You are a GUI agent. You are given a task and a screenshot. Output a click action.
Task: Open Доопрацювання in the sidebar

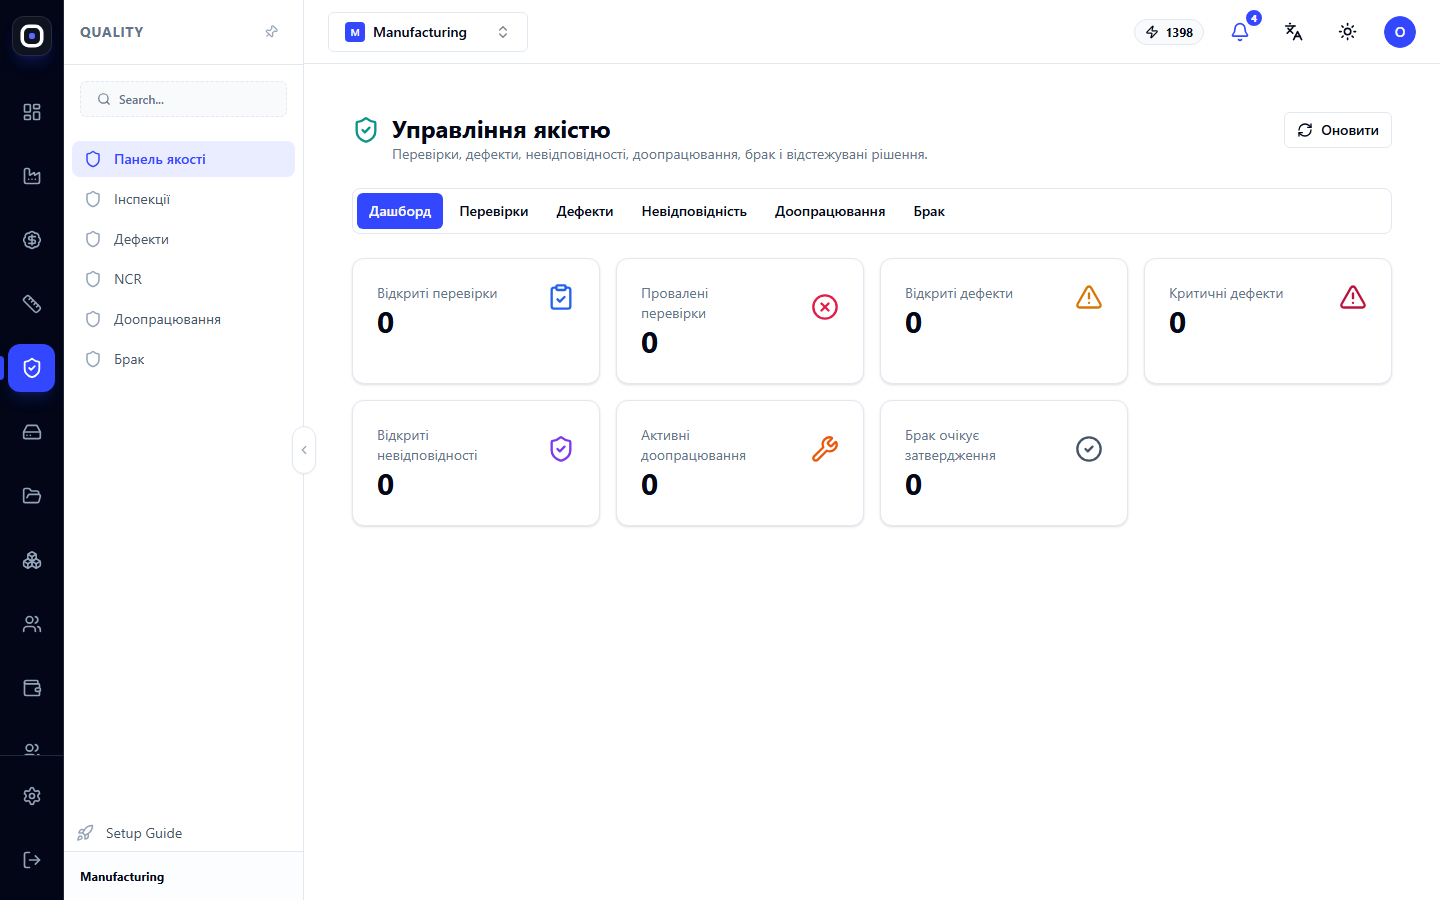183,319
